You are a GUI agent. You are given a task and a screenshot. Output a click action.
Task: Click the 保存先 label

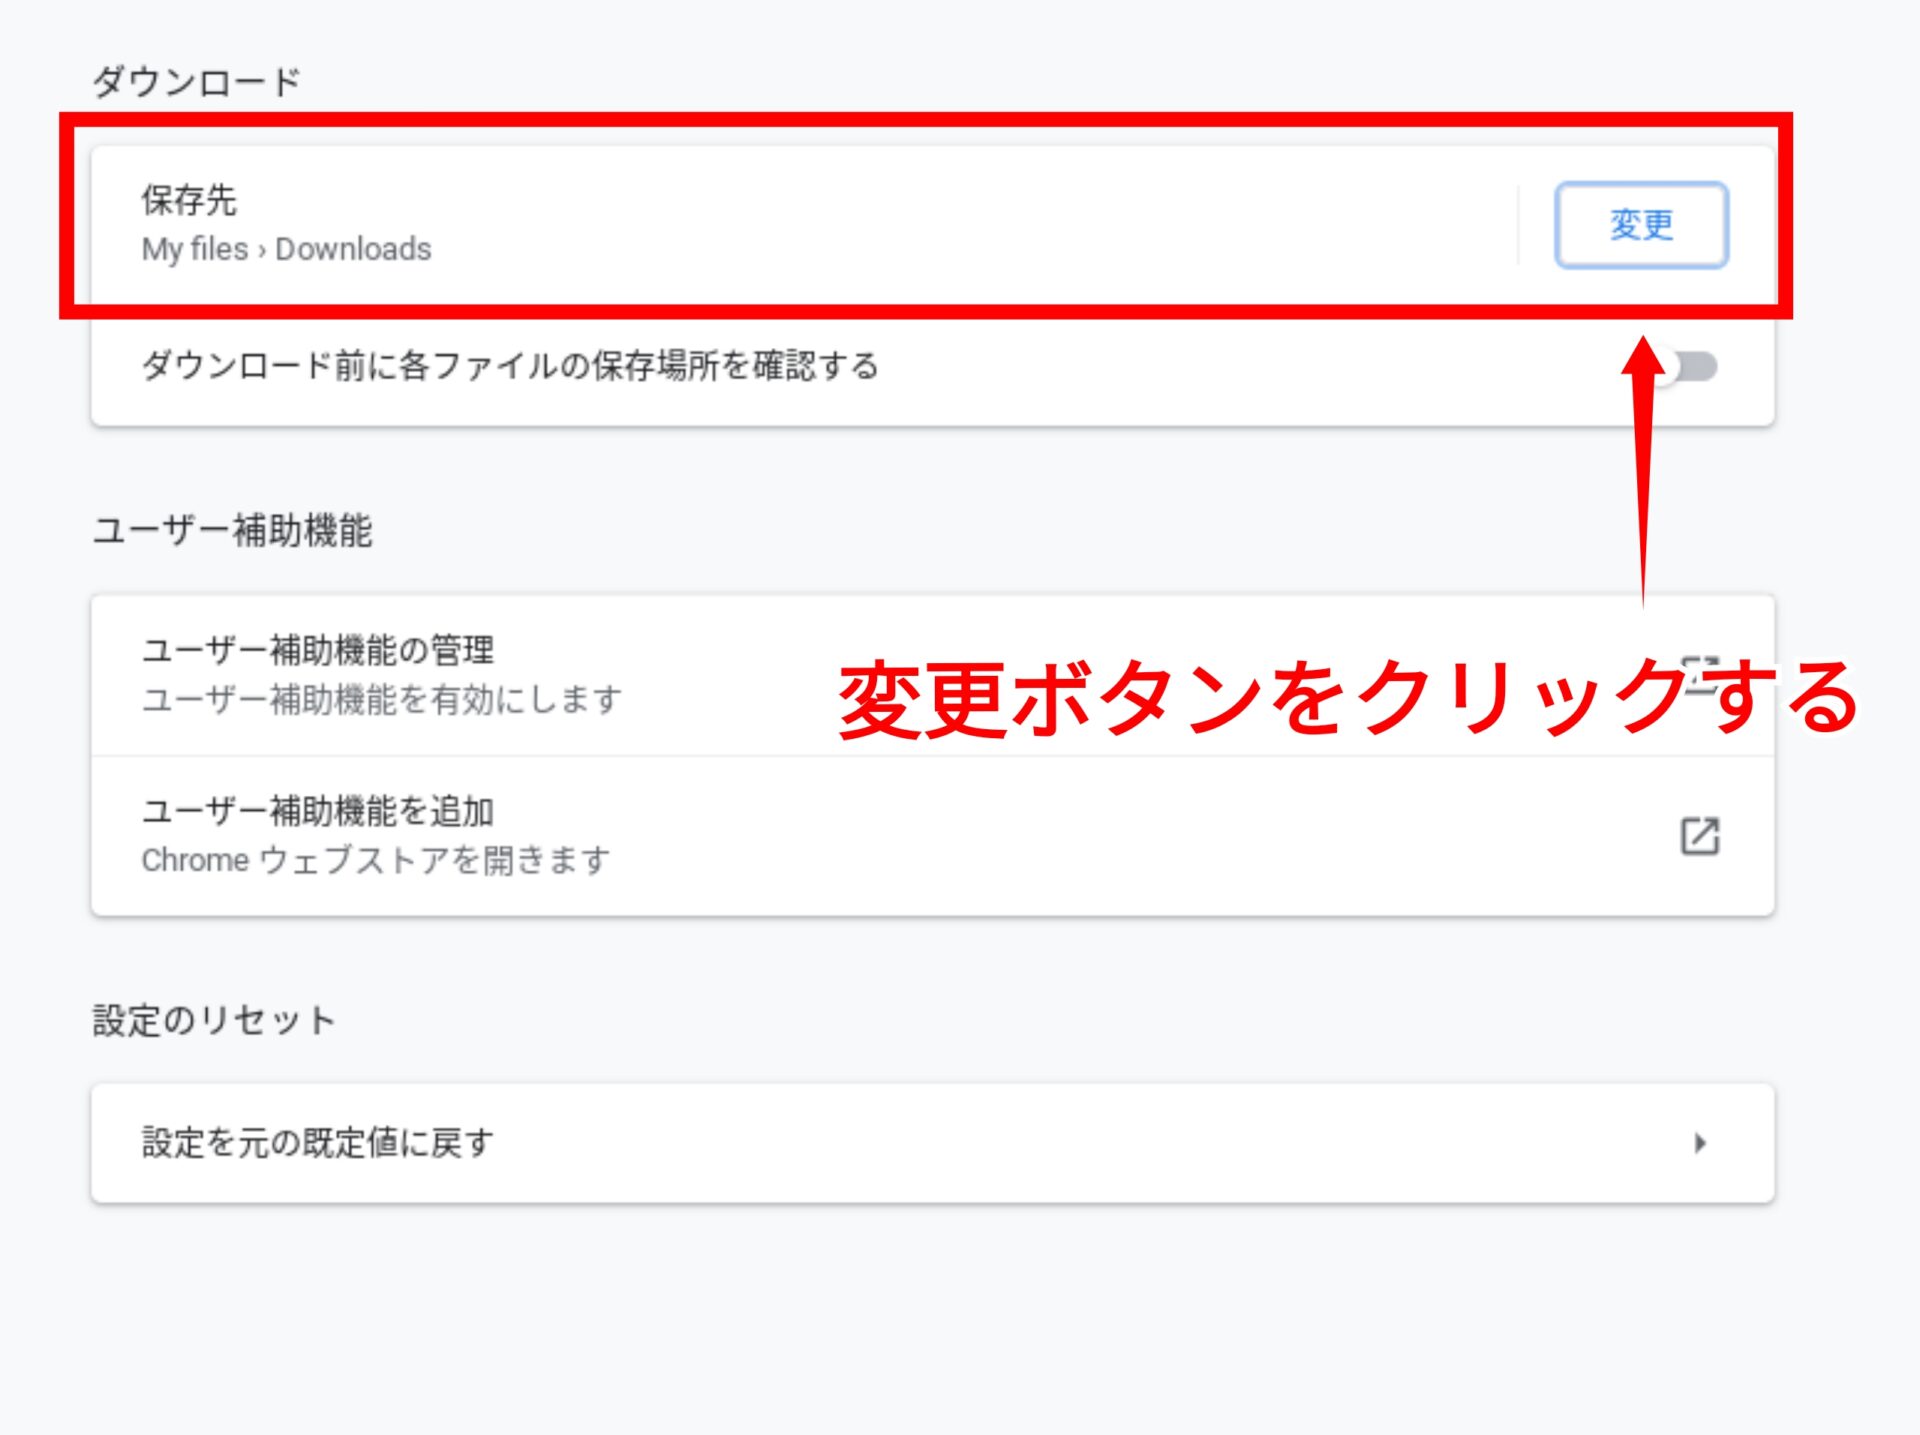[189, 200]
